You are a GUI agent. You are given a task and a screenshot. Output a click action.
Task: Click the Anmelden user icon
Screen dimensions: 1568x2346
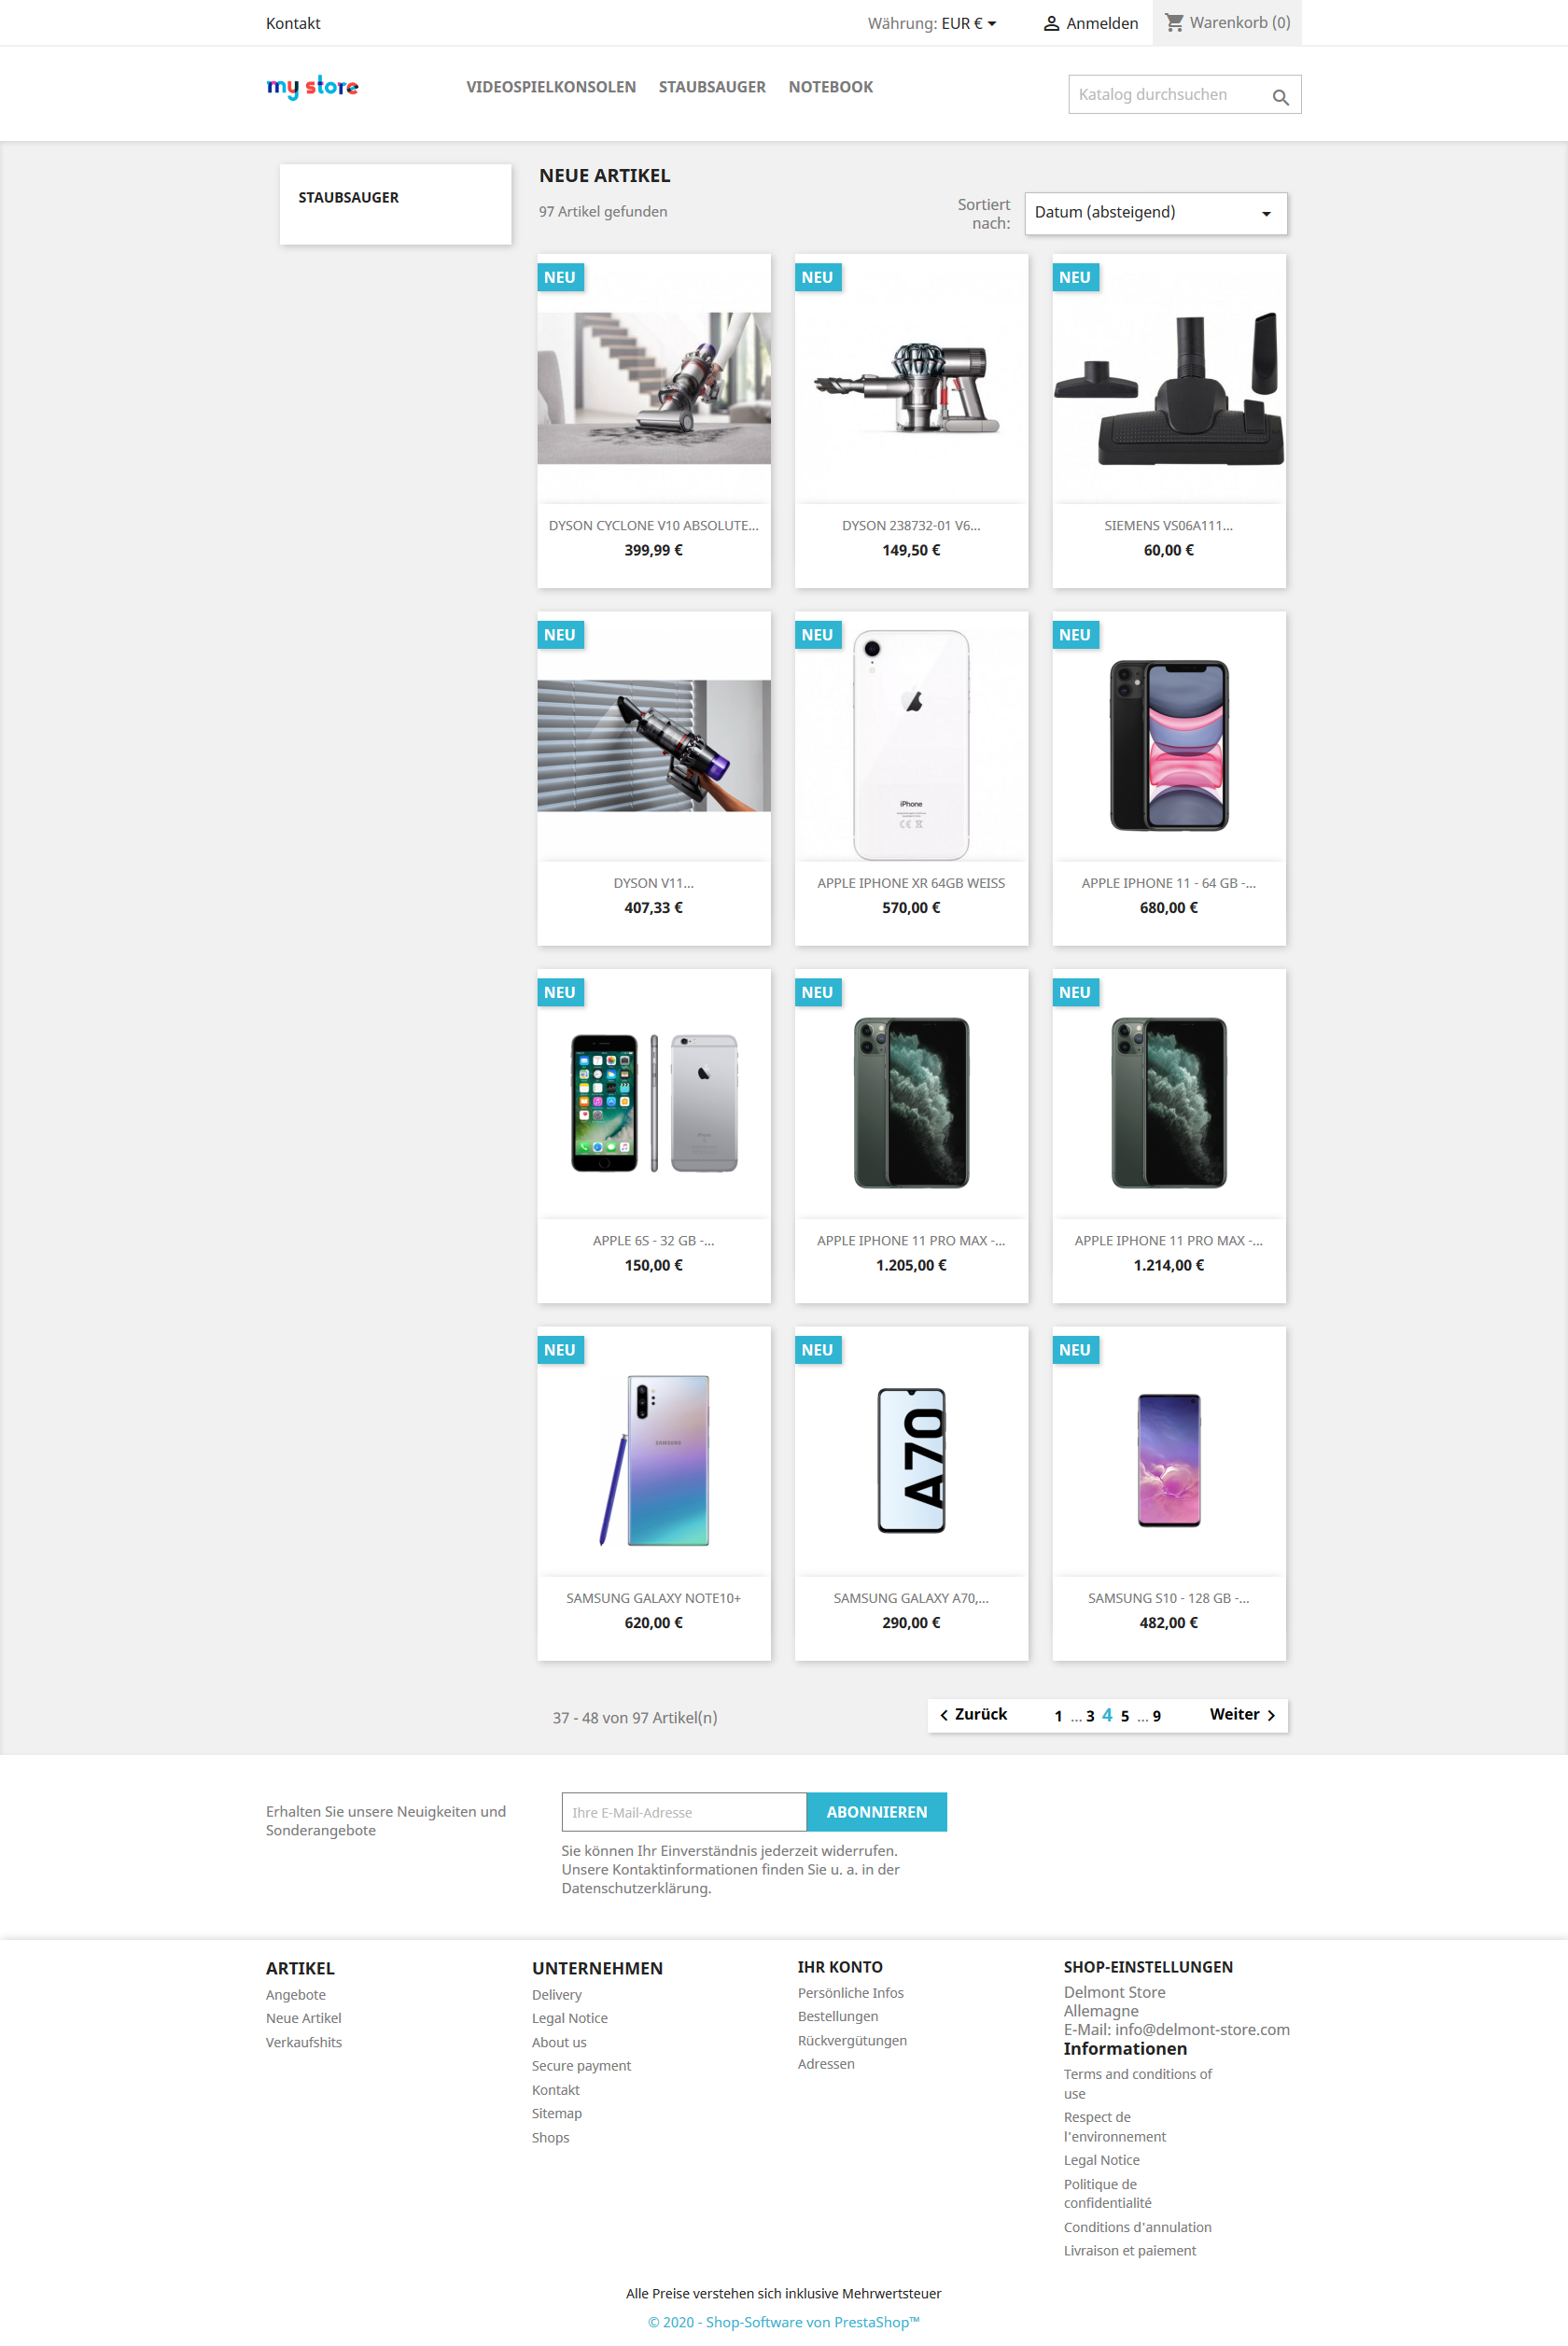tap(1051, 23)
